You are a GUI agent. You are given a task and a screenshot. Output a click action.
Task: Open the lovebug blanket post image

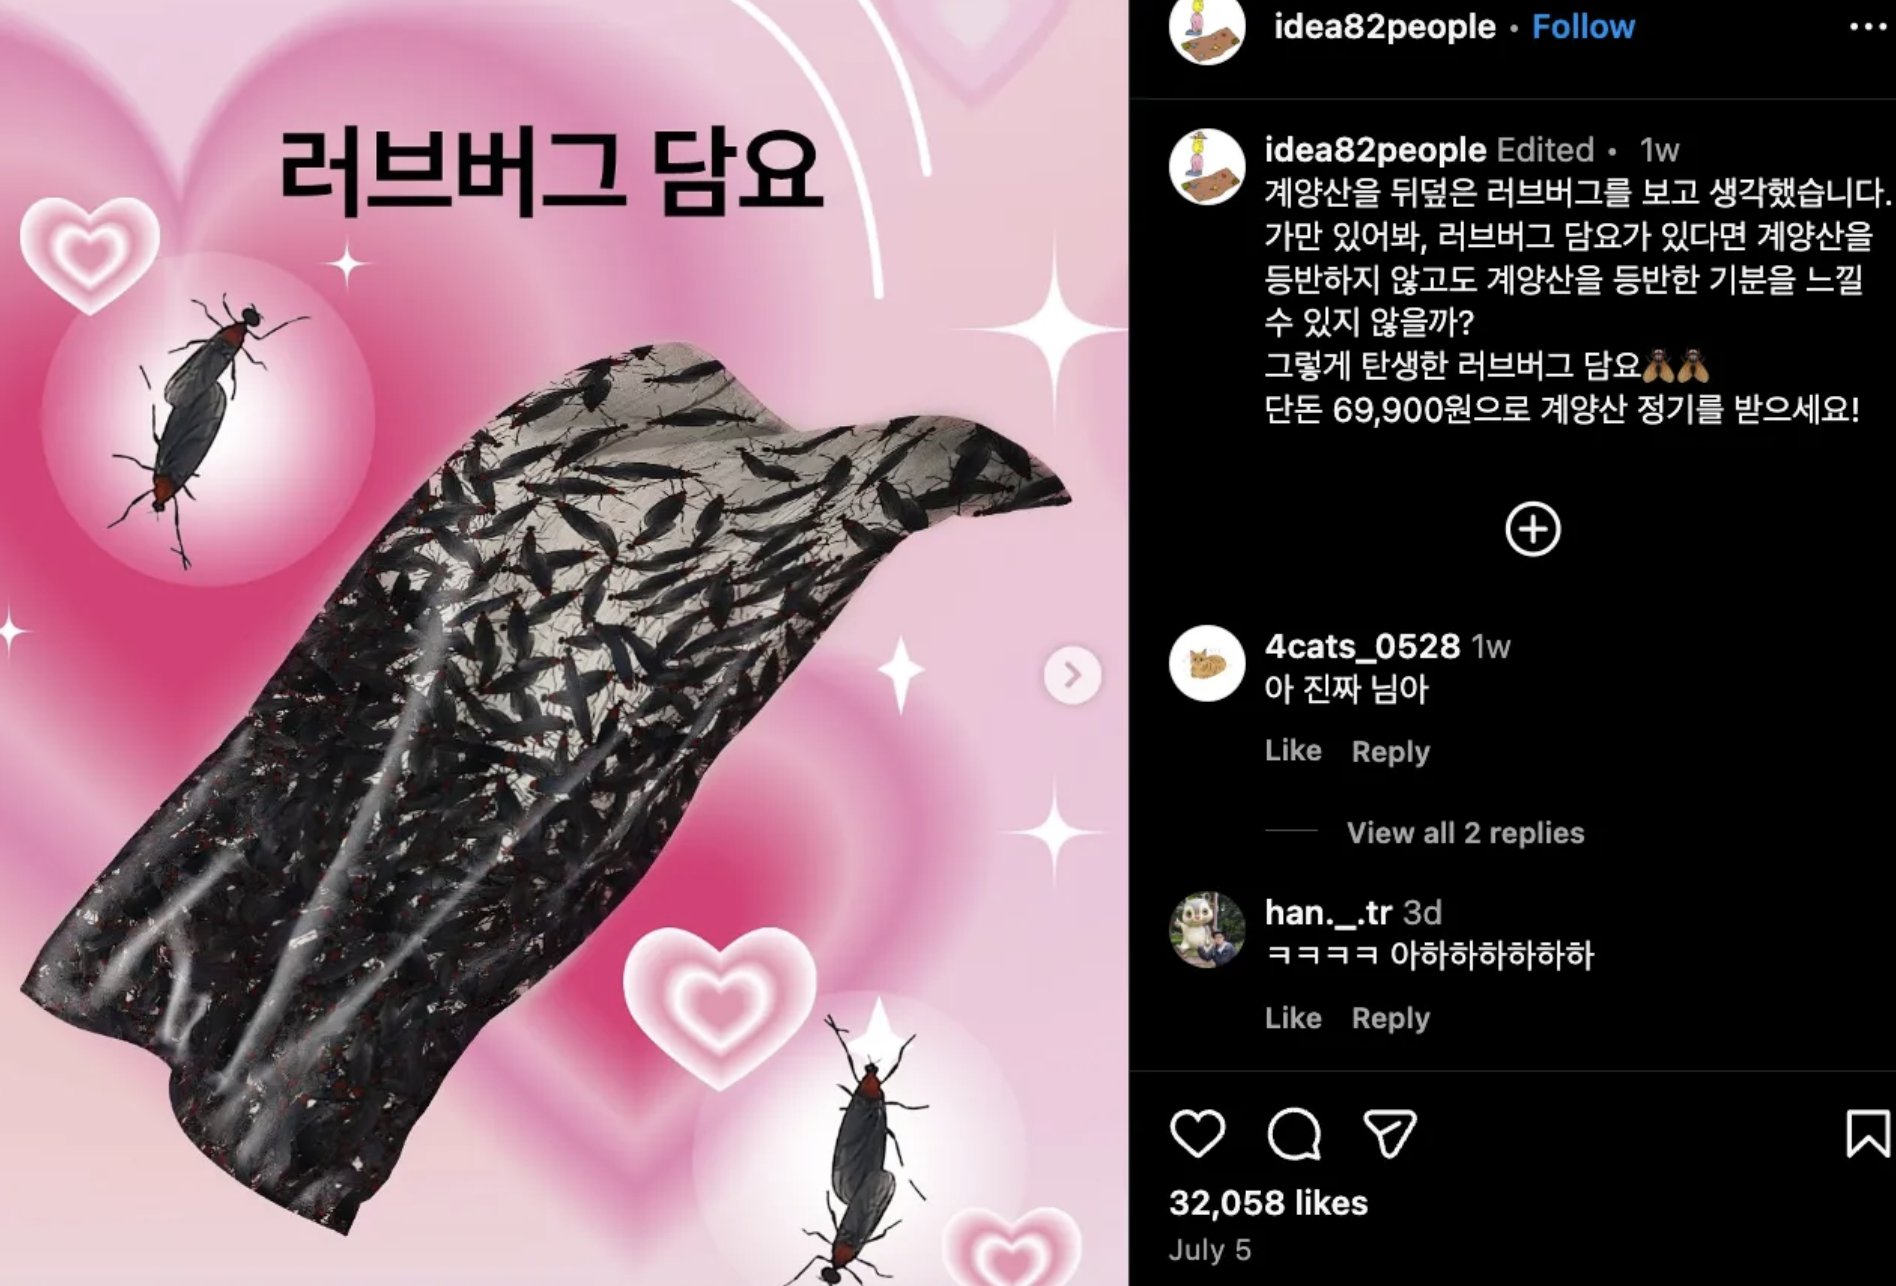(x=564, y=643)
